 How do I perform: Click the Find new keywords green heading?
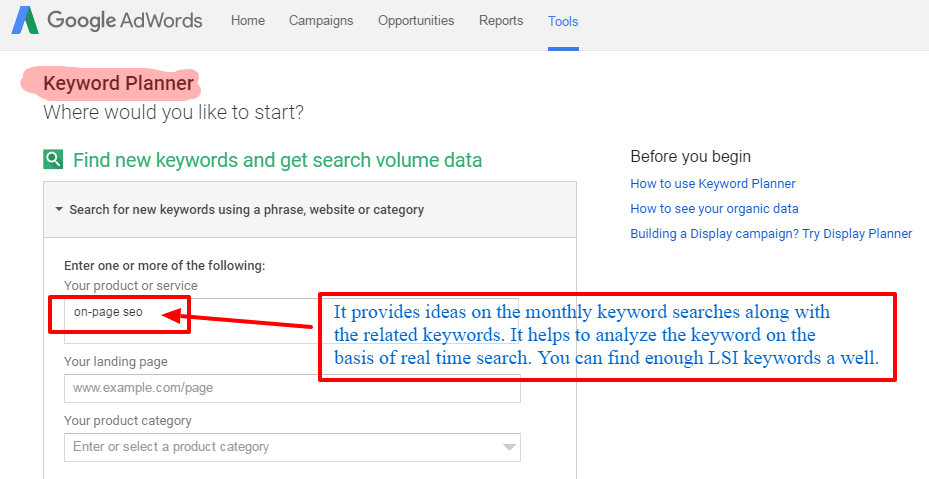(277, 160)
